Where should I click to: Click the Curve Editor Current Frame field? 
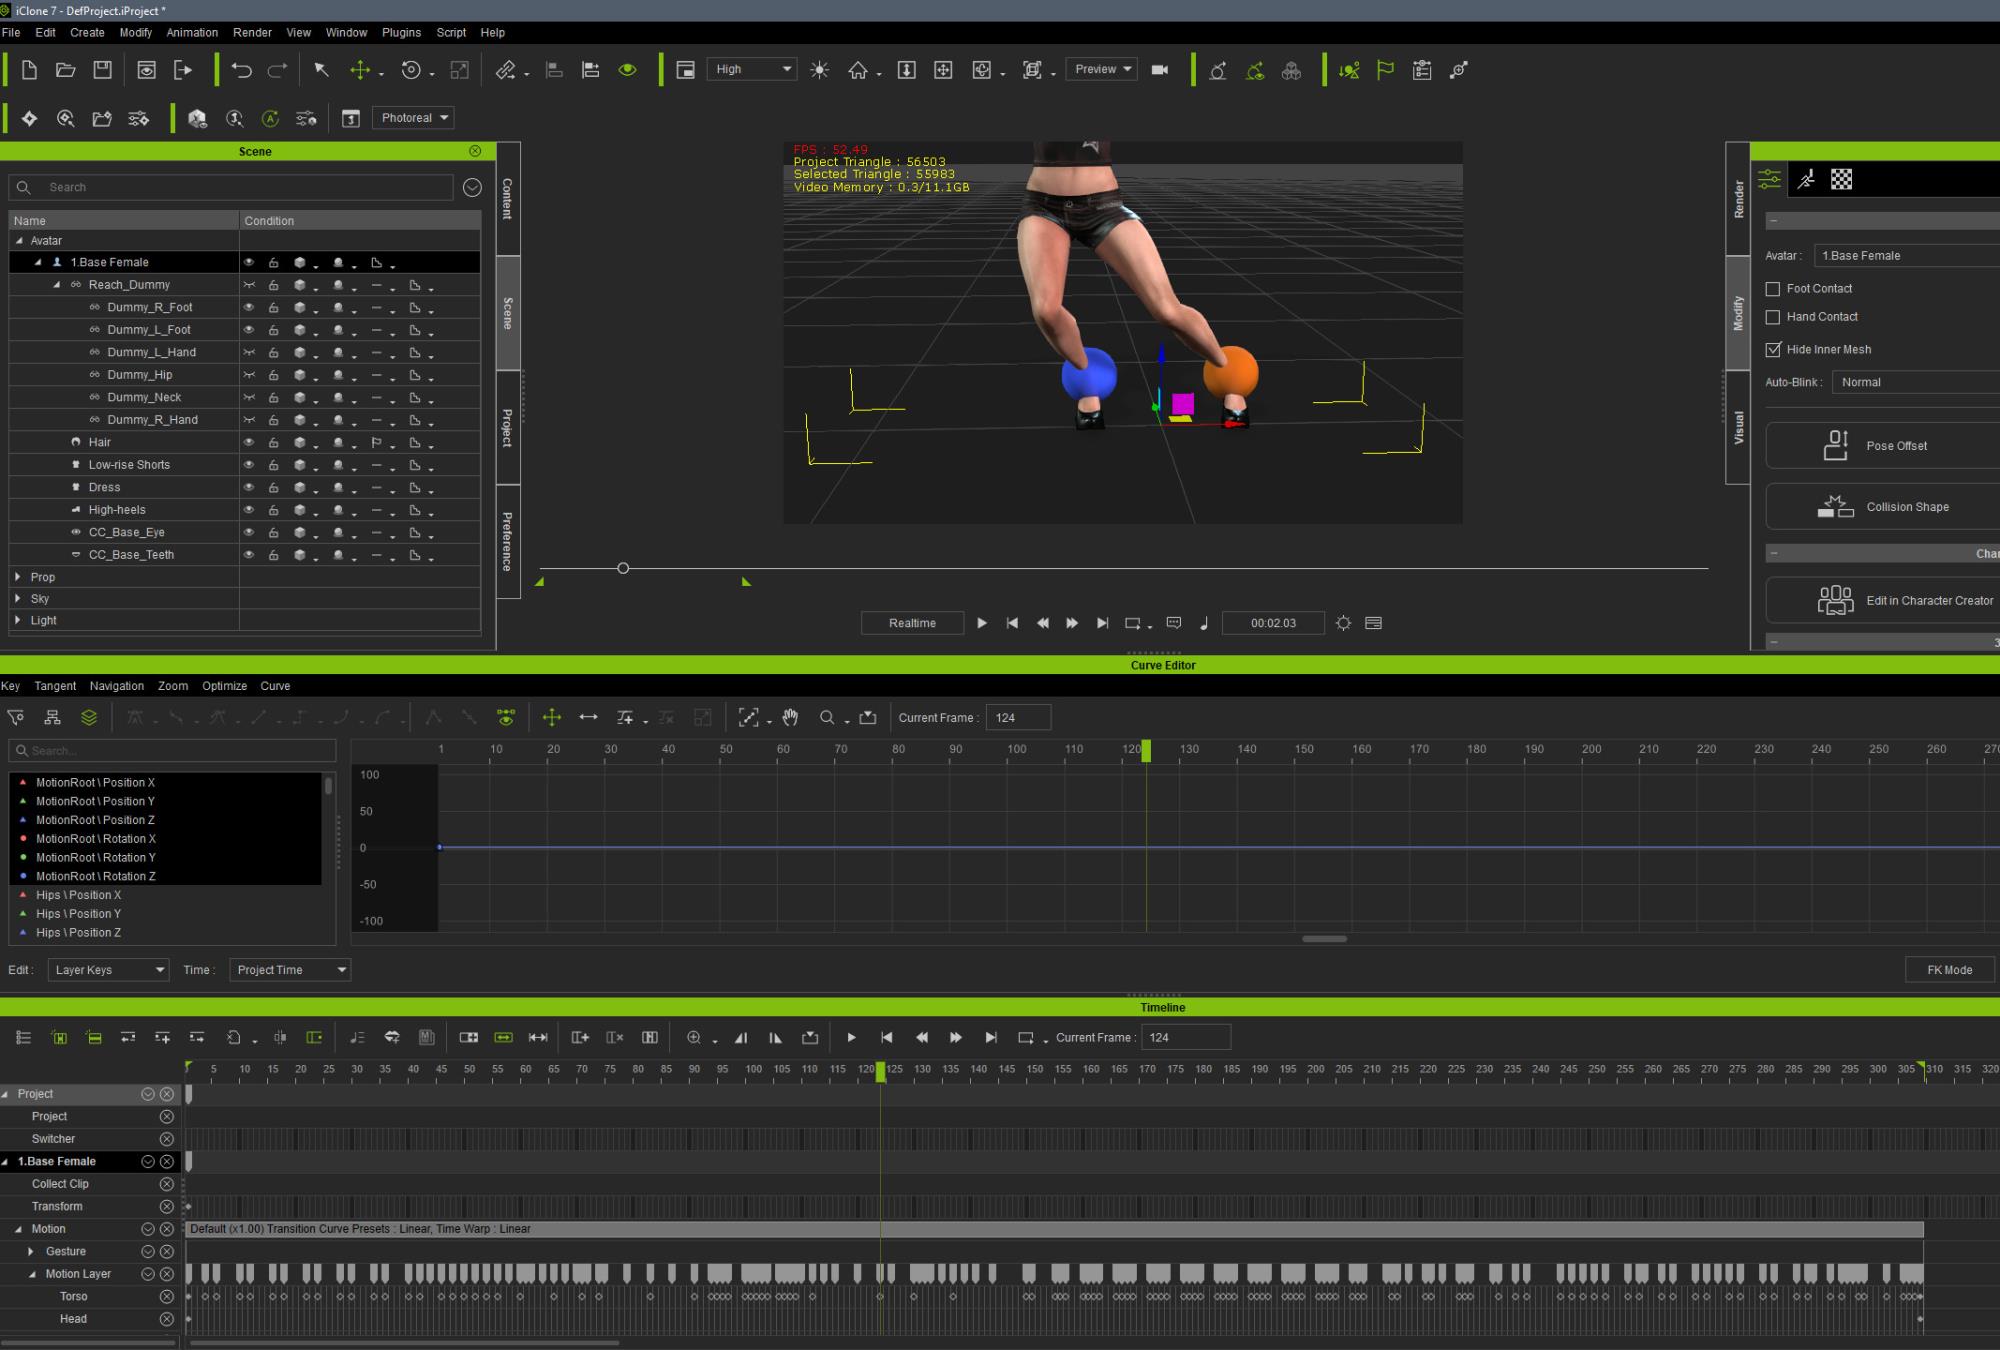(x=1018, y=718)
